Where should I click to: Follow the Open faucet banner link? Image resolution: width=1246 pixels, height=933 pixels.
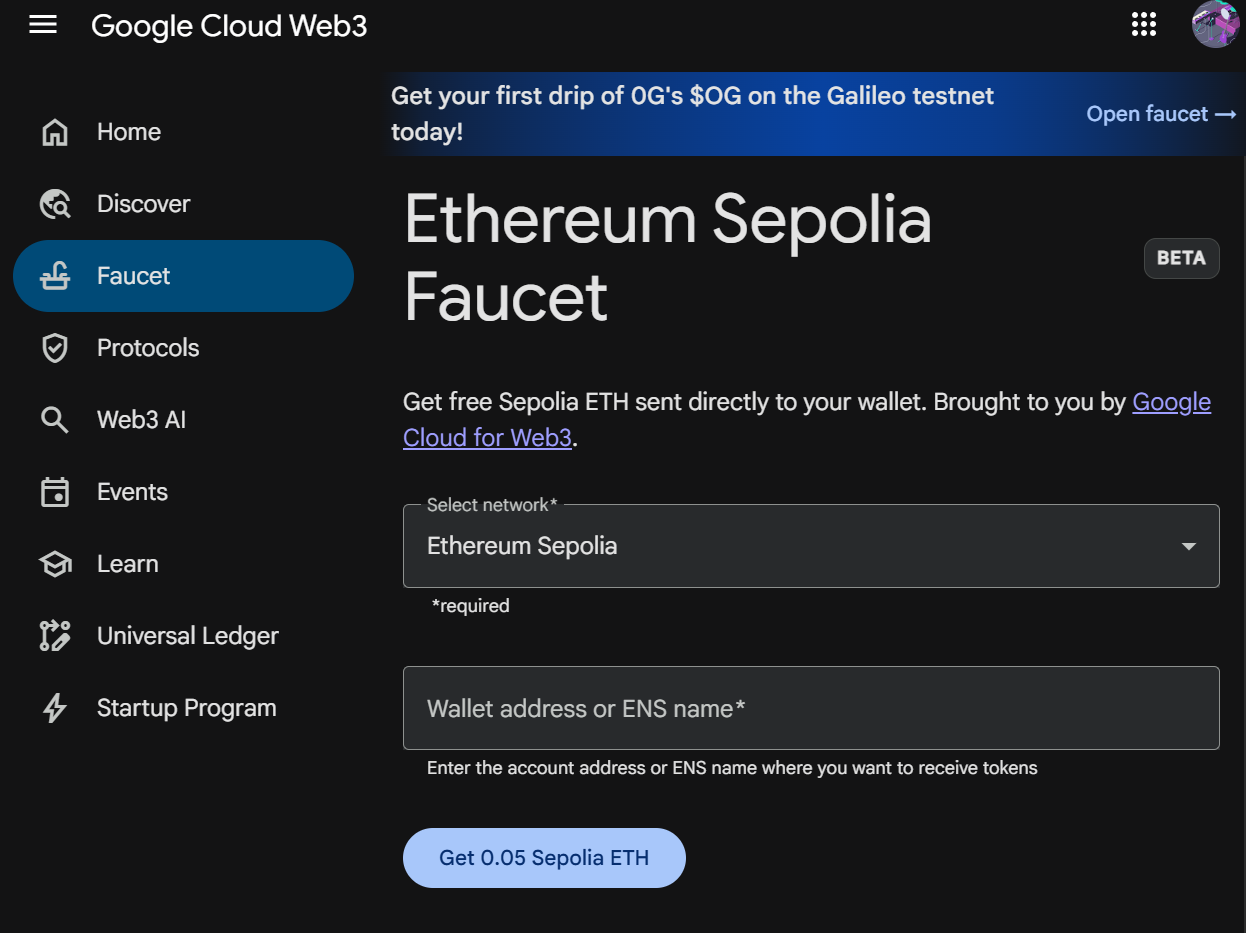click(x=1161, y=114)
